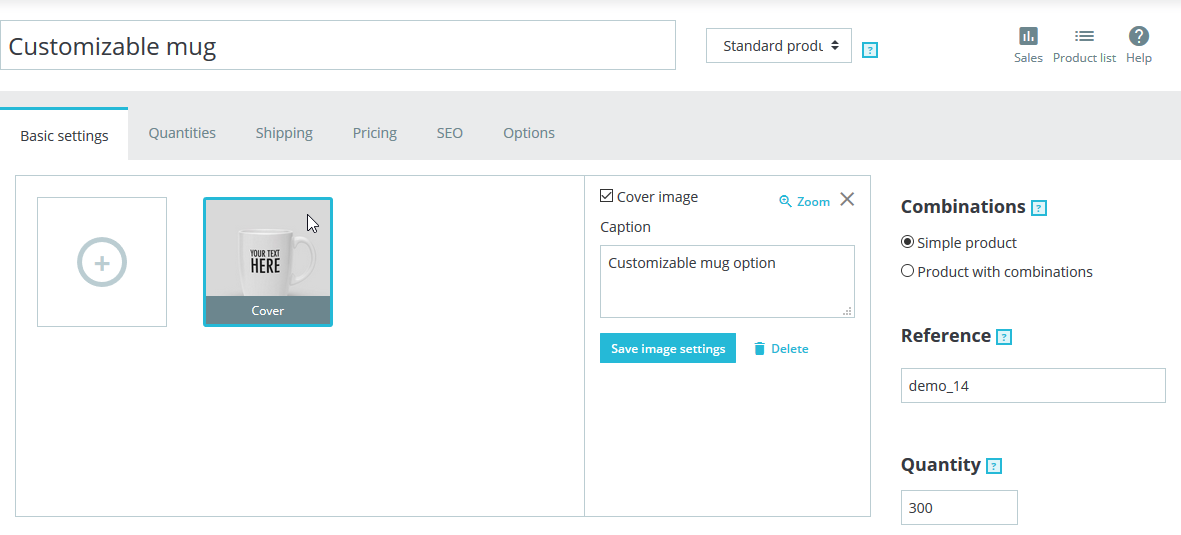Add a new image with plus icon
The image size is (1181, 535).
tap(102, 262)
